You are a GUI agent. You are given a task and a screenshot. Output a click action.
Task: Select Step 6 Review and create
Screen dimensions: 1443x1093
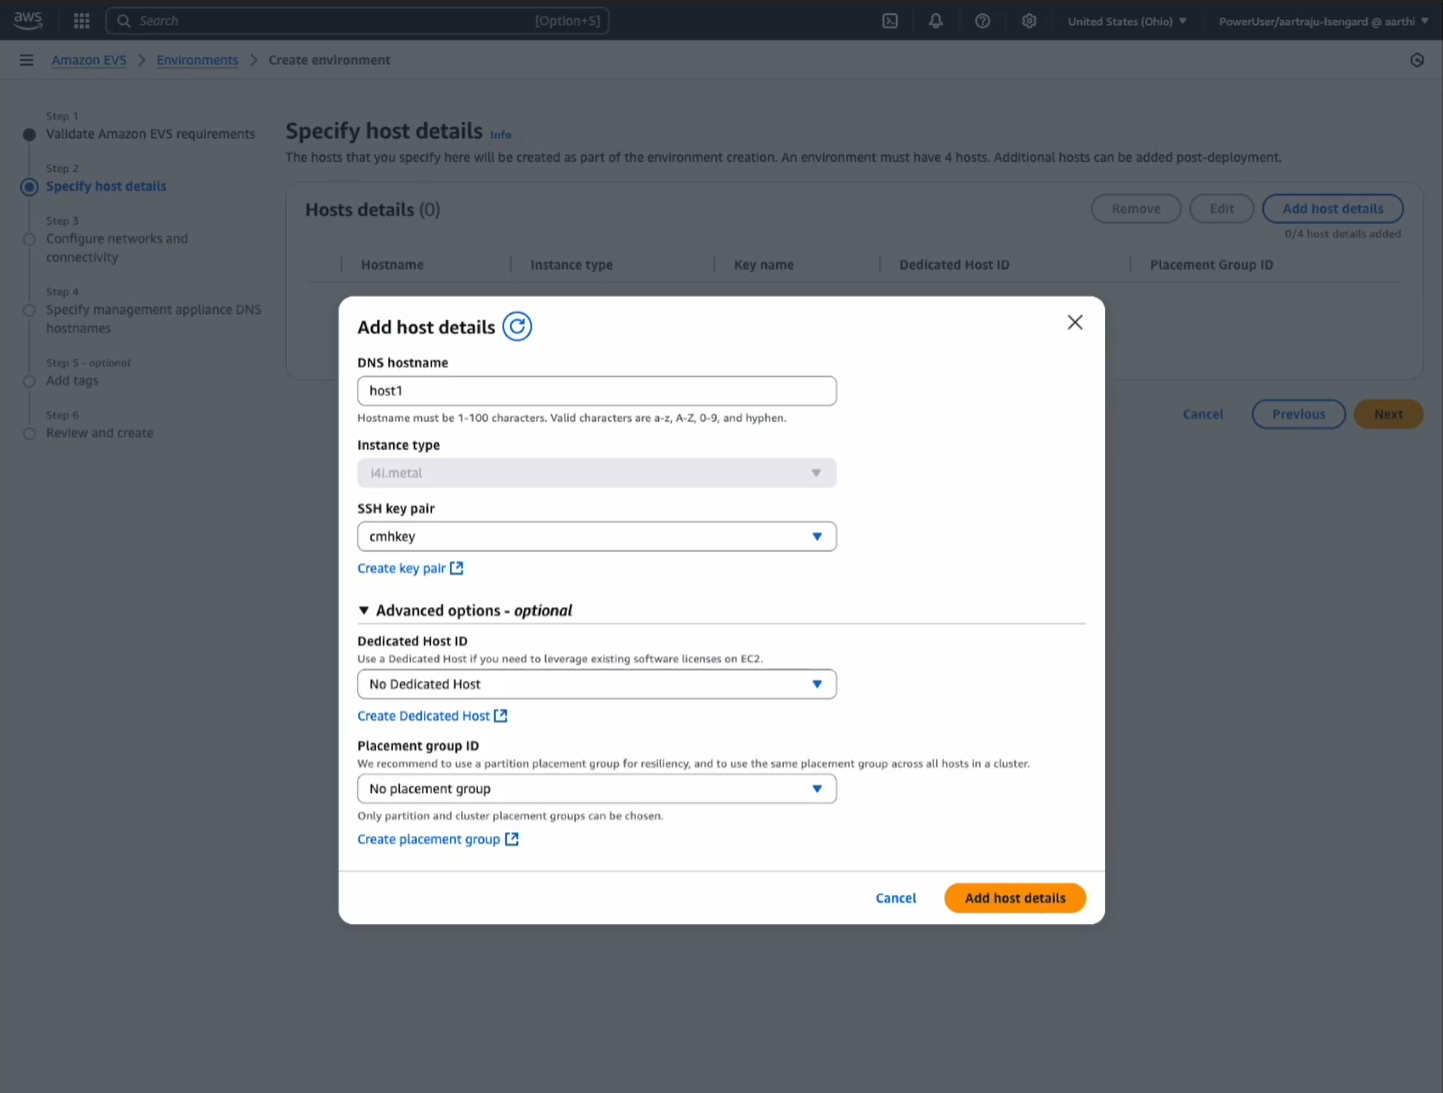click(100, 433)
